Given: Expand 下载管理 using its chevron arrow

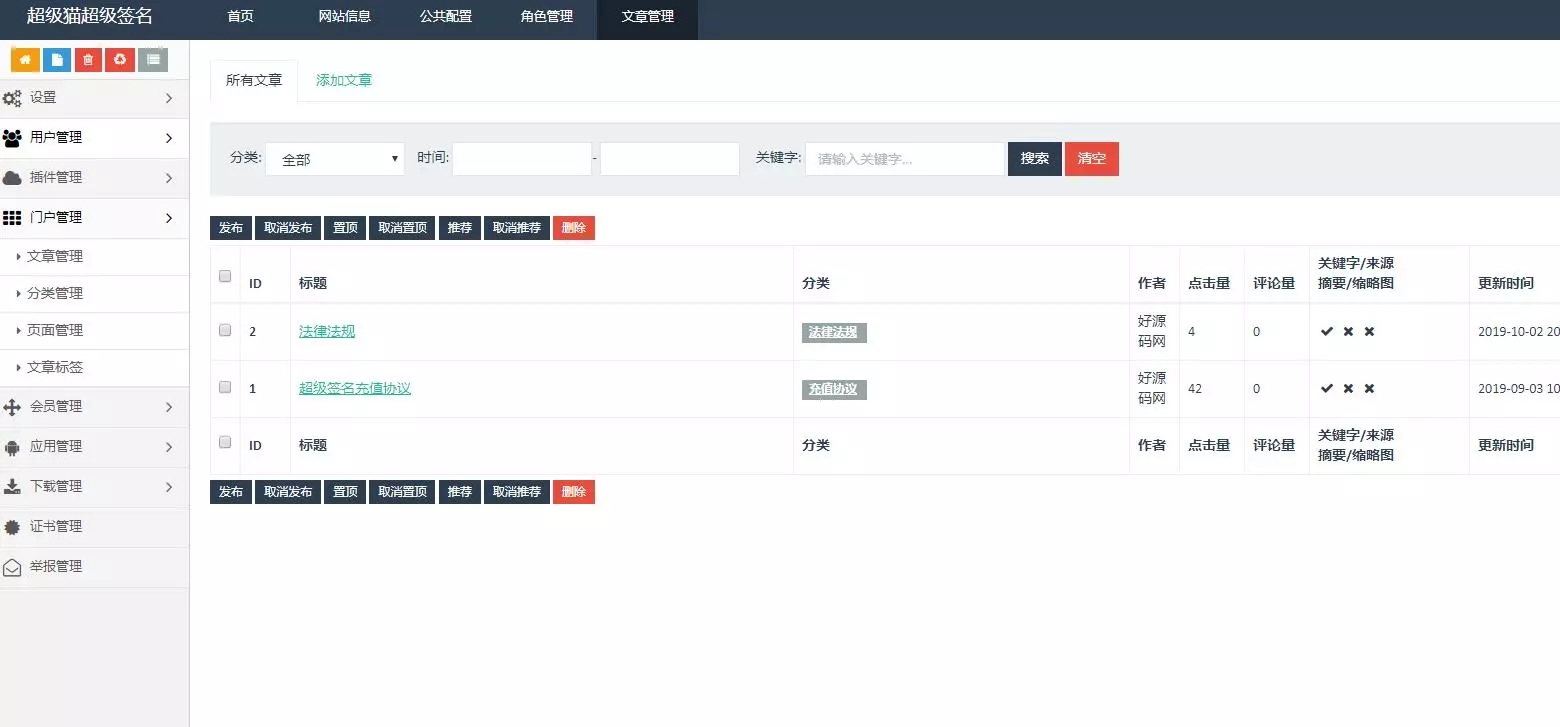Looking at the screenshot, I should coord(169,487).
